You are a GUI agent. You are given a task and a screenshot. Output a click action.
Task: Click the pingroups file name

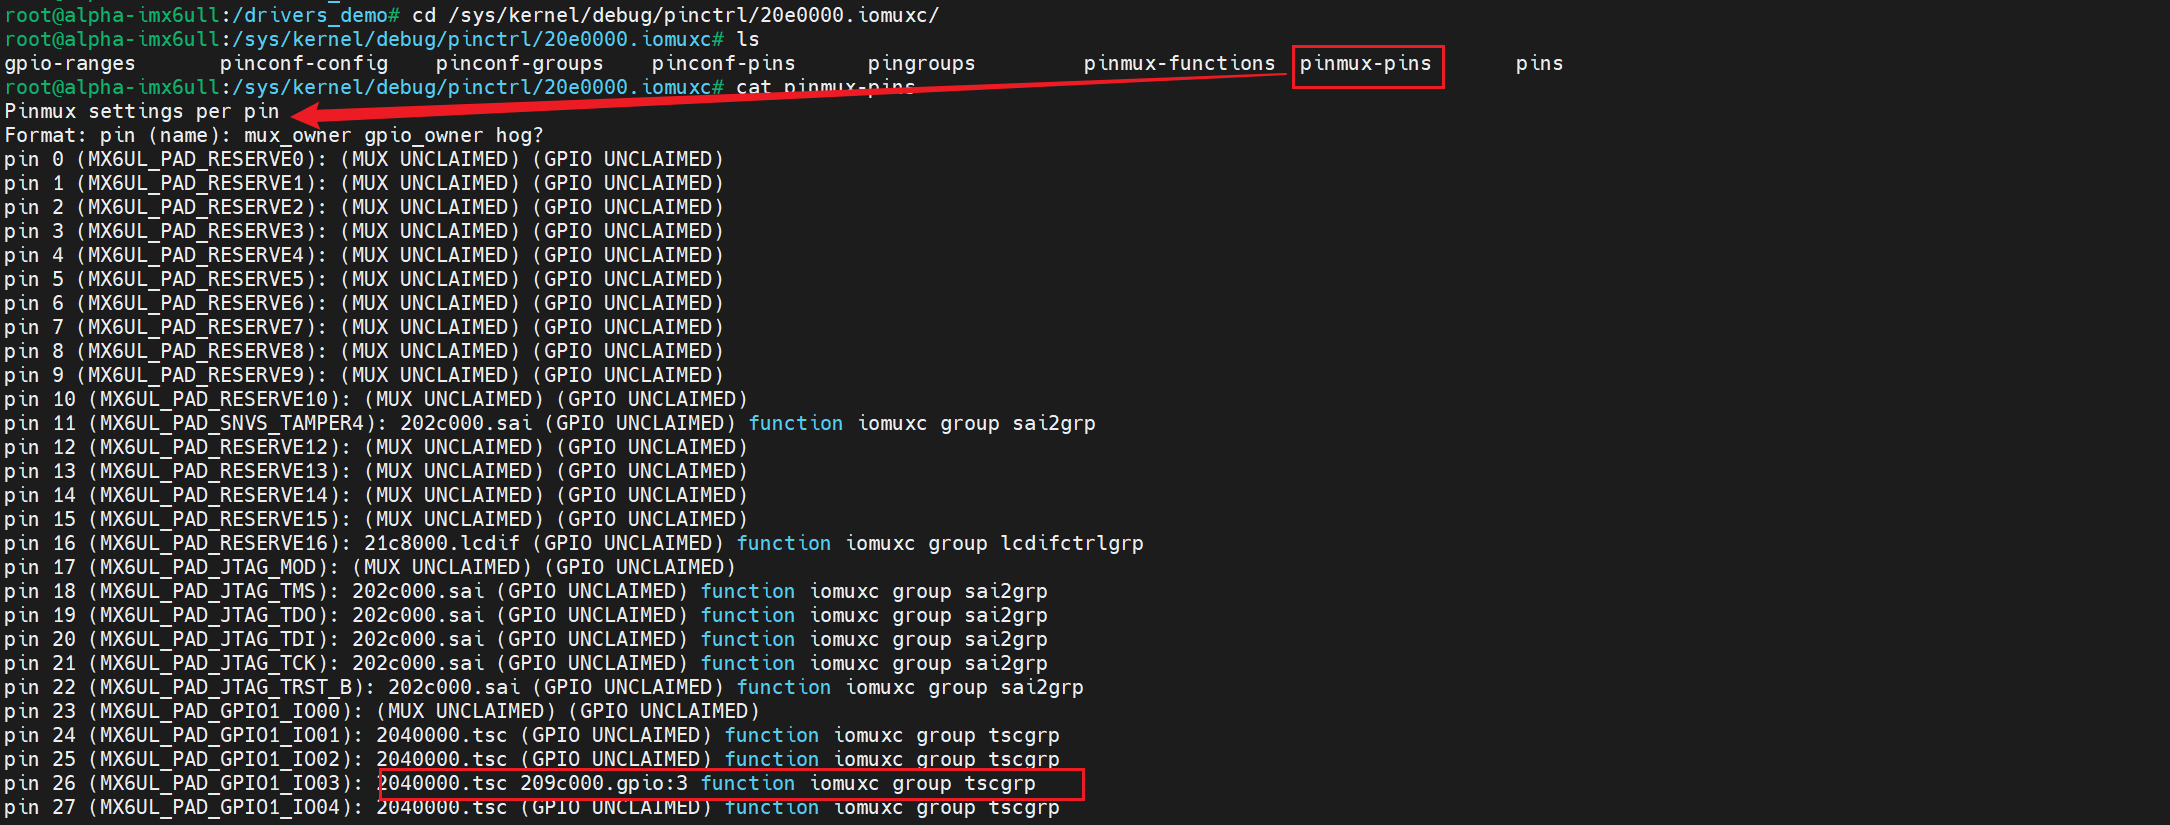click(921, 64)
